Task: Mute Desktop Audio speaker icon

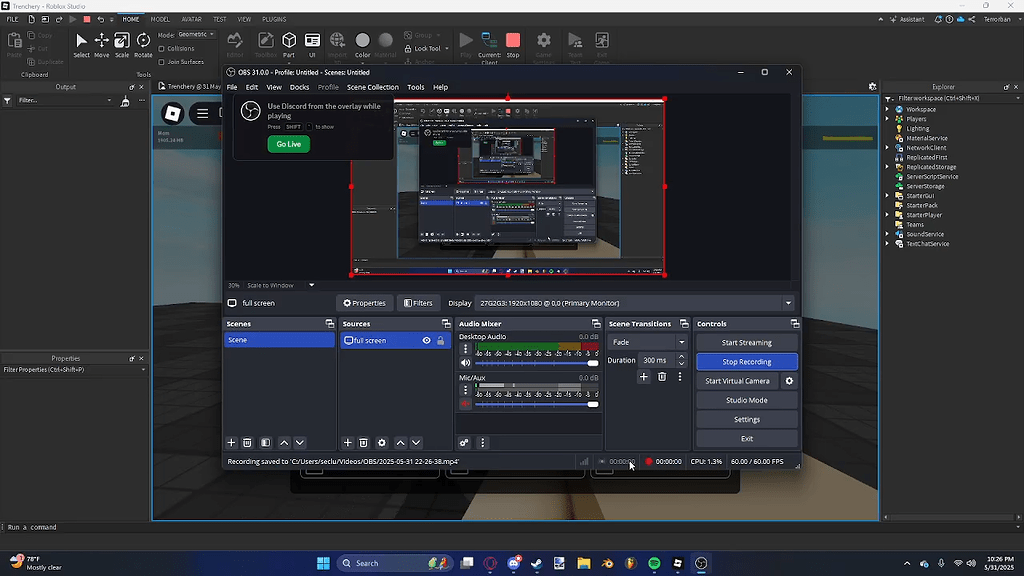Action: [x=466, y=363]
